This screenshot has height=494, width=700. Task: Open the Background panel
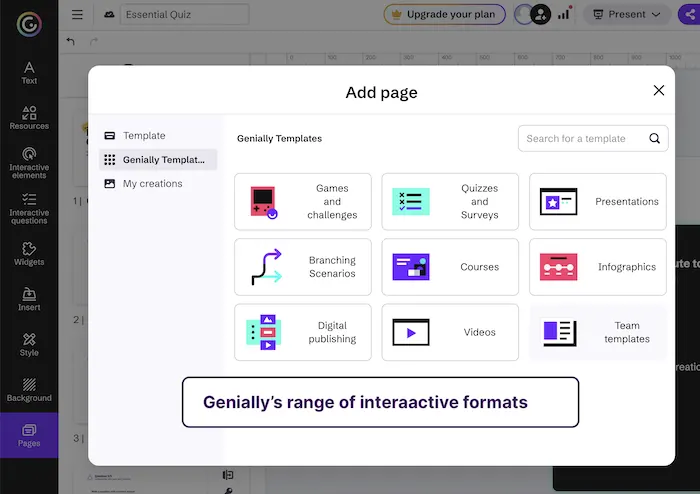[x=29, y=390]
